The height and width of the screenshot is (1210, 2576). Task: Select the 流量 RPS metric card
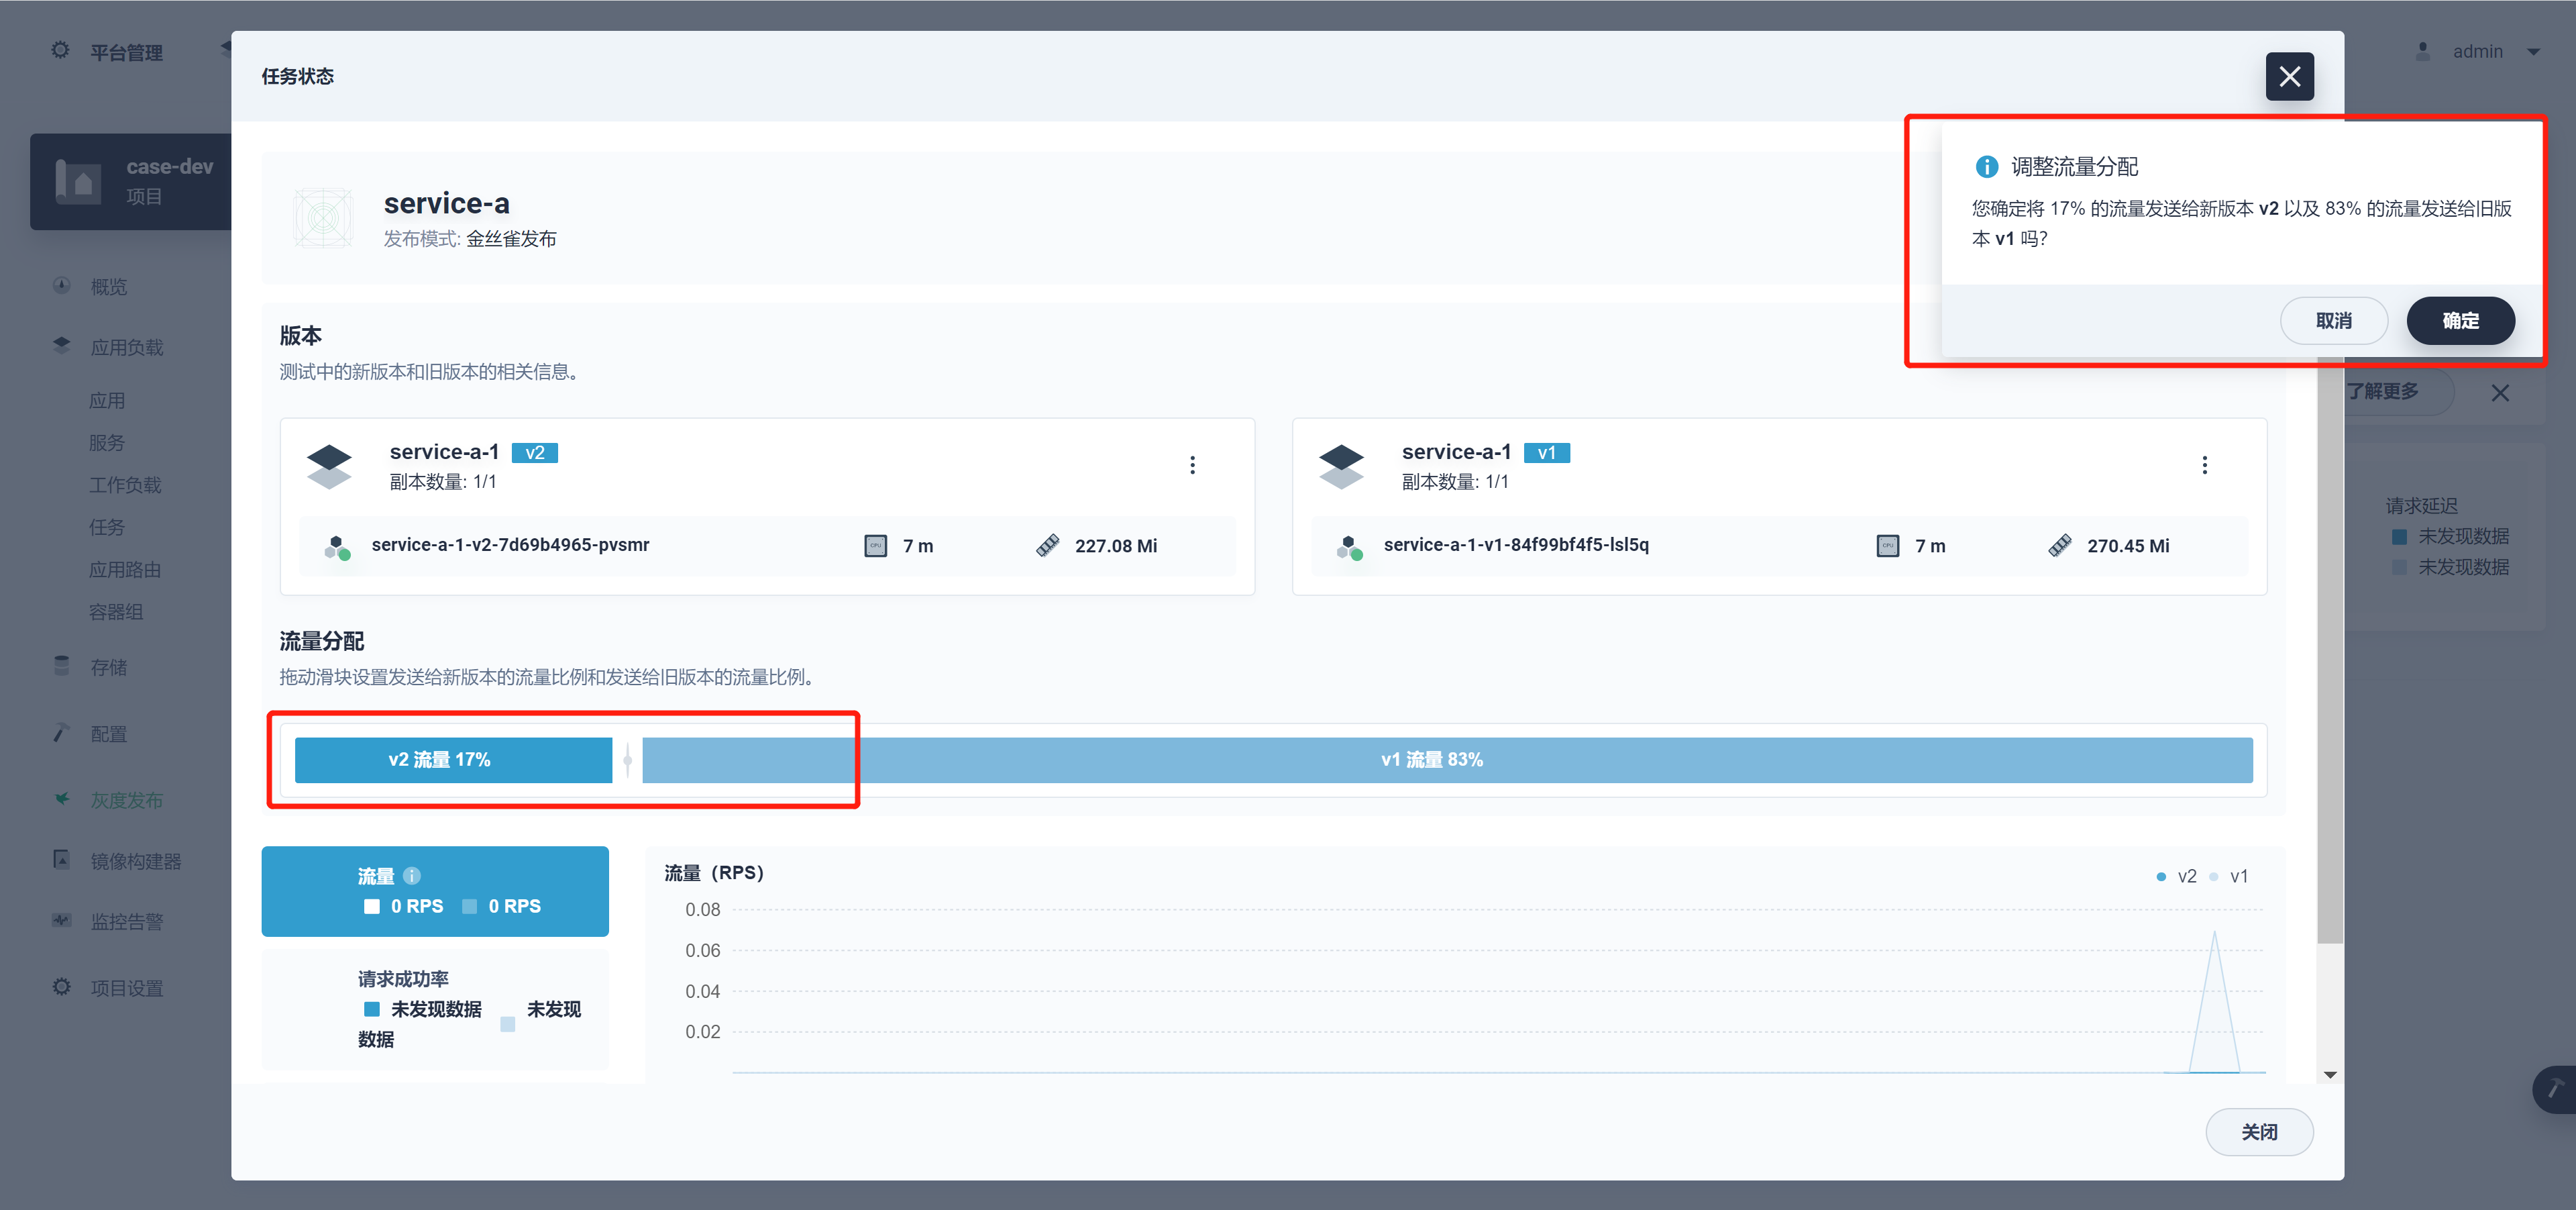(435, 891)
